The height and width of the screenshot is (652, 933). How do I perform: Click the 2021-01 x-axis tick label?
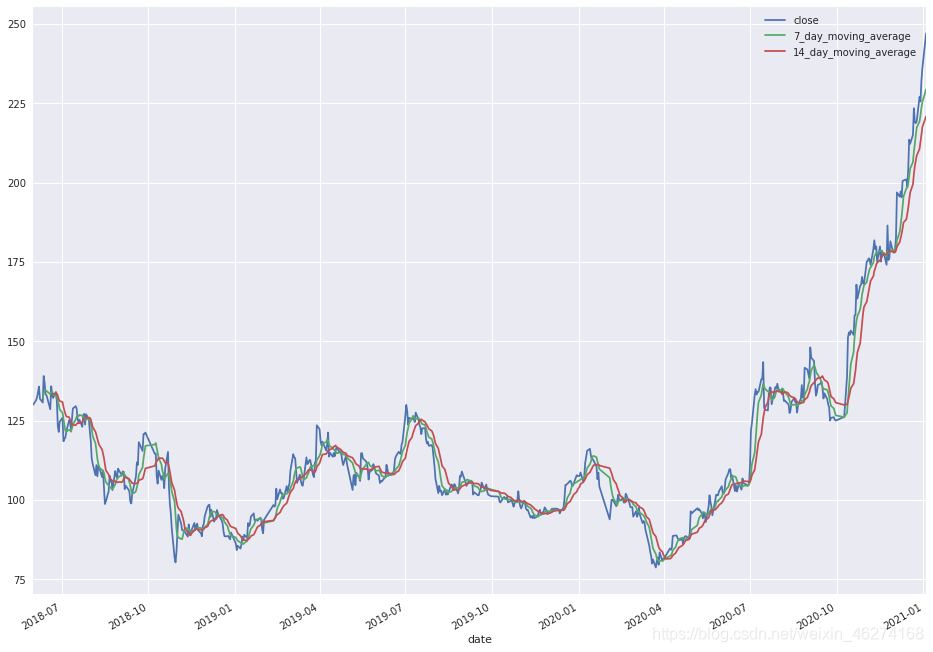[x=904, y=615]
